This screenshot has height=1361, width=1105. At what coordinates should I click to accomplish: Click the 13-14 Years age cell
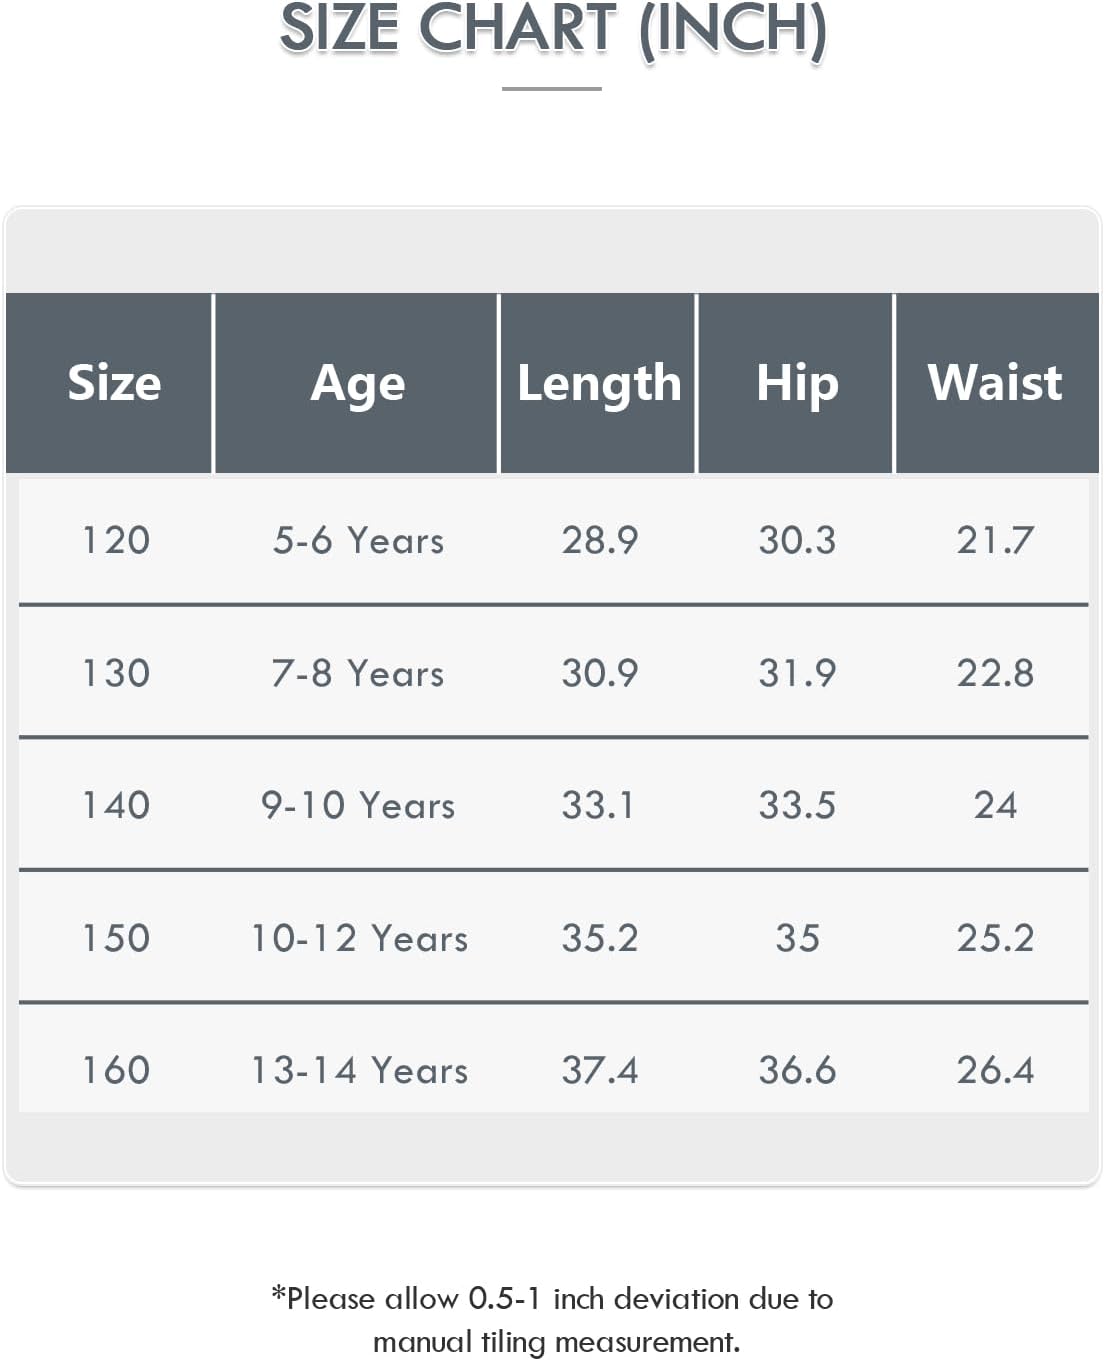tap(359, 1070)
